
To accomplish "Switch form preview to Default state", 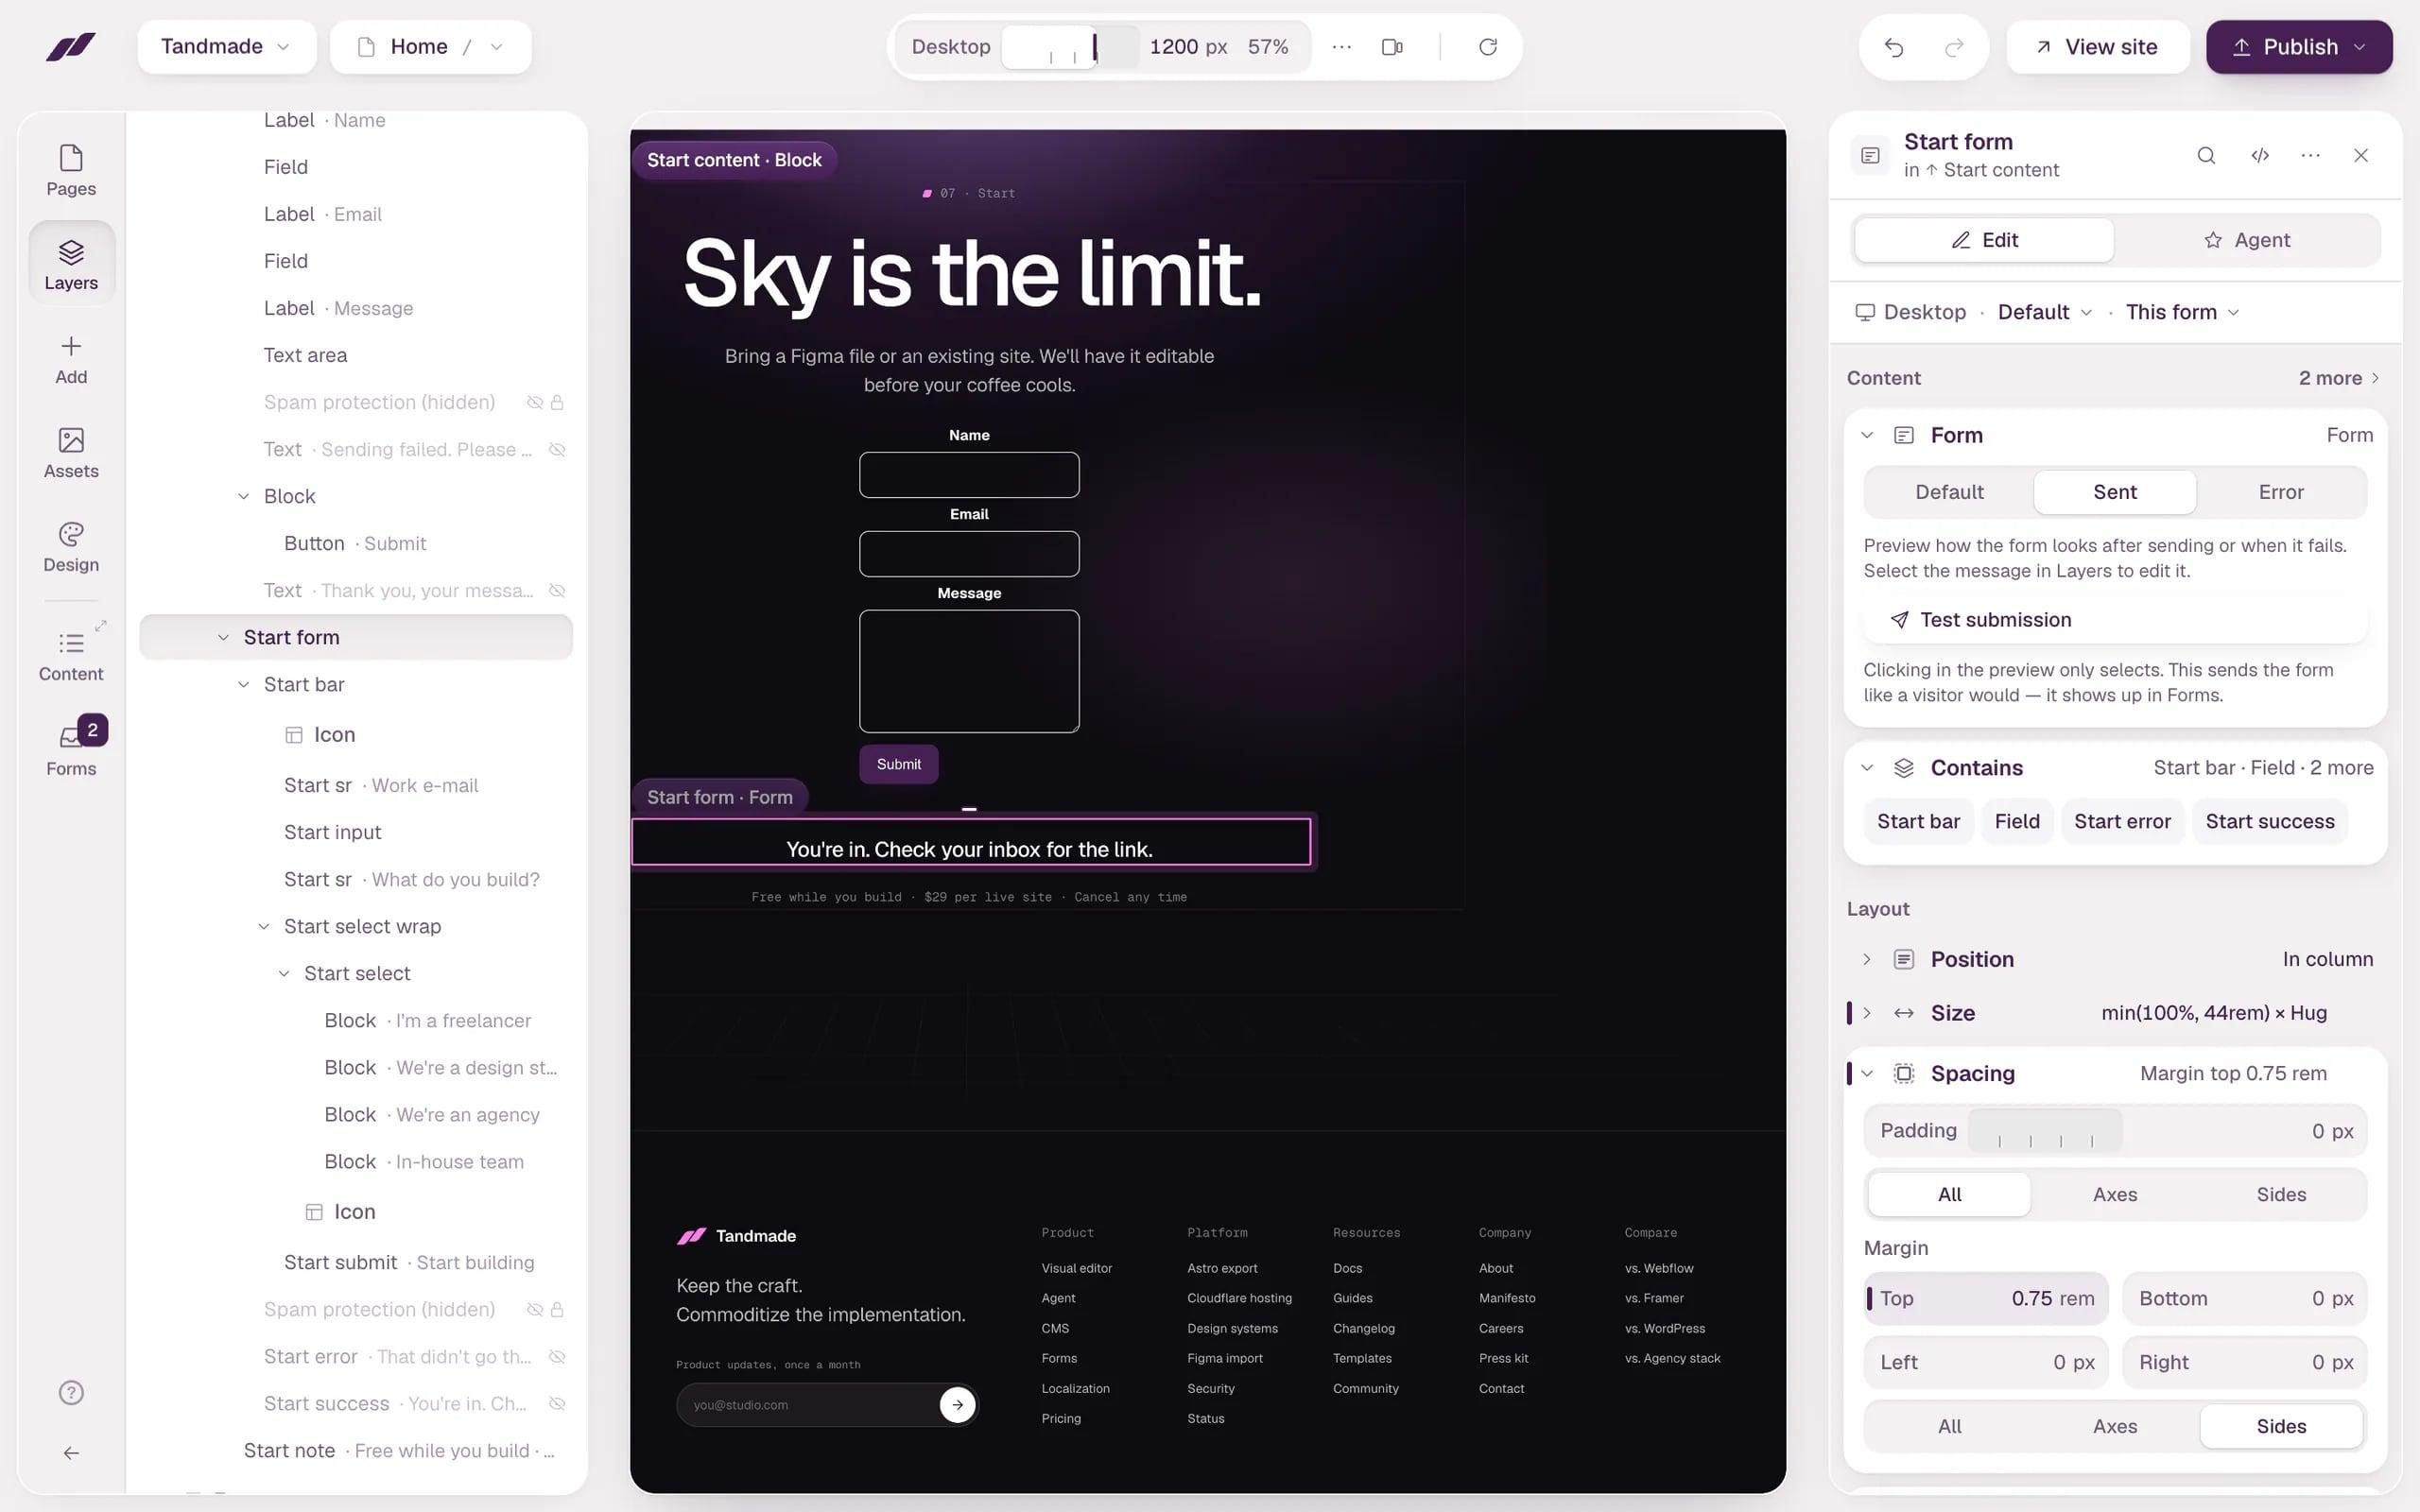I will tap(1949, 492).
